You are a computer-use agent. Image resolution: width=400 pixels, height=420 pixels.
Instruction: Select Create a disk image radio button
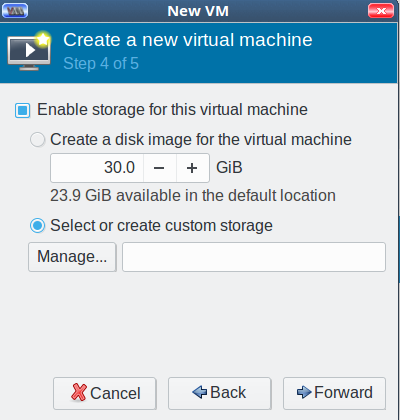37,139
